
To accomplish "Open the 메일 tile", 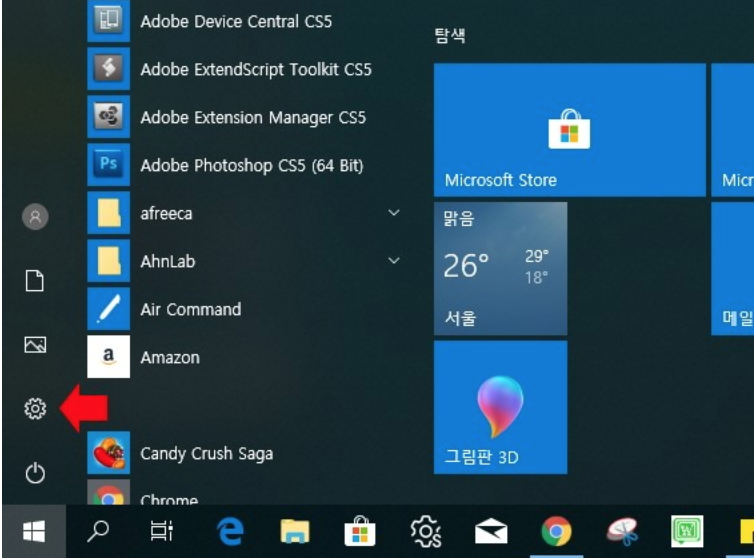I will (732, 269).
